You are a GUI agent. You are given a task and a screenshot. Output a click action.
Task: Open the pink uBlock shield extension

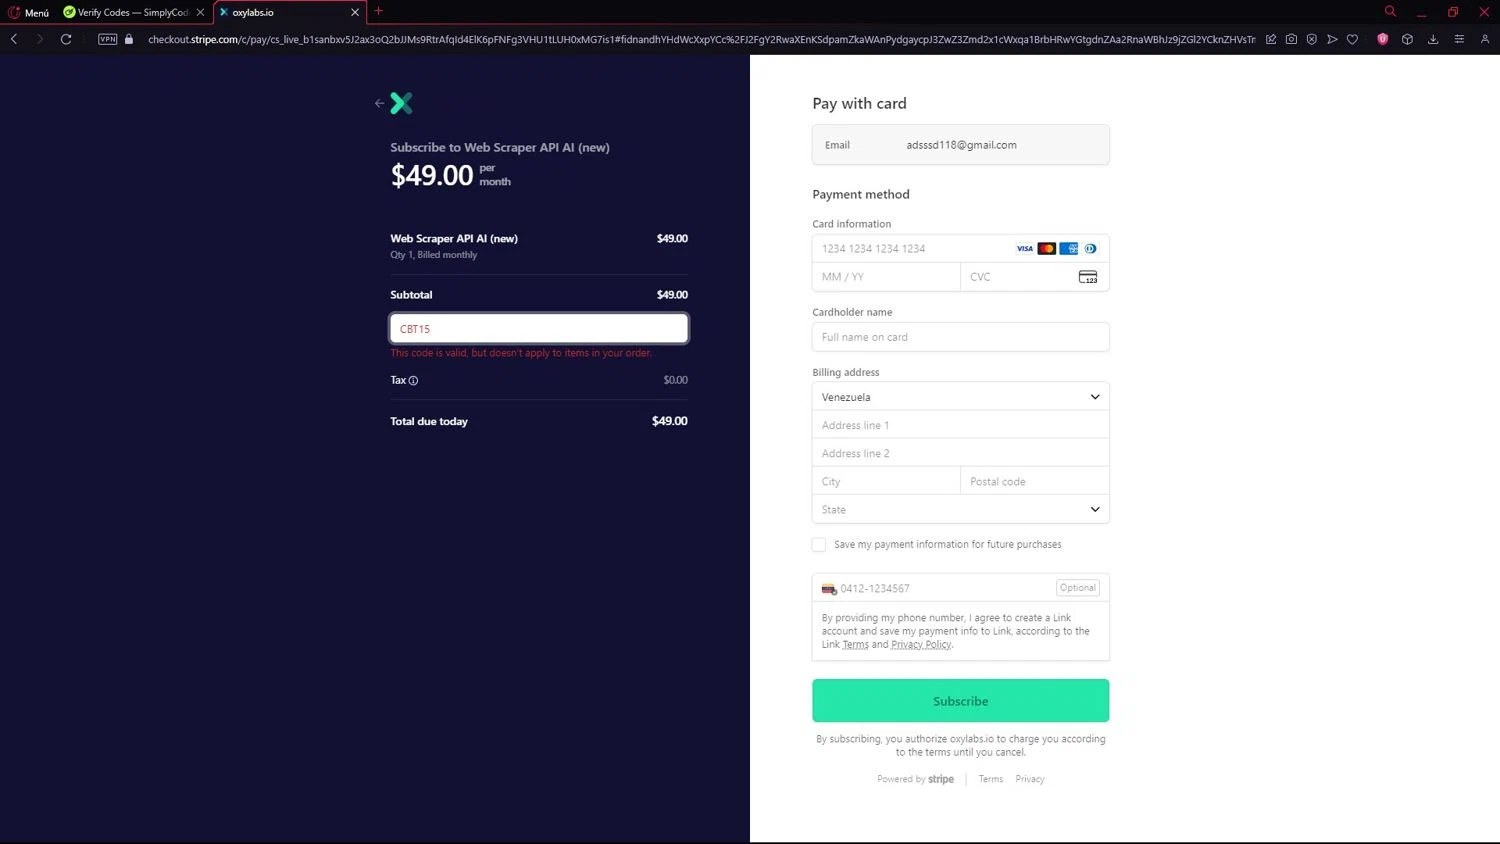pyautogui.click(x=1383, y=39)
